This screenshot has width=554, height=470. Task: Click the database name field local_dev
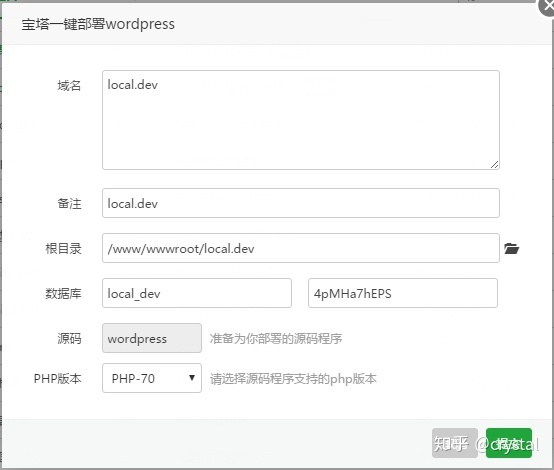(197, 293)
